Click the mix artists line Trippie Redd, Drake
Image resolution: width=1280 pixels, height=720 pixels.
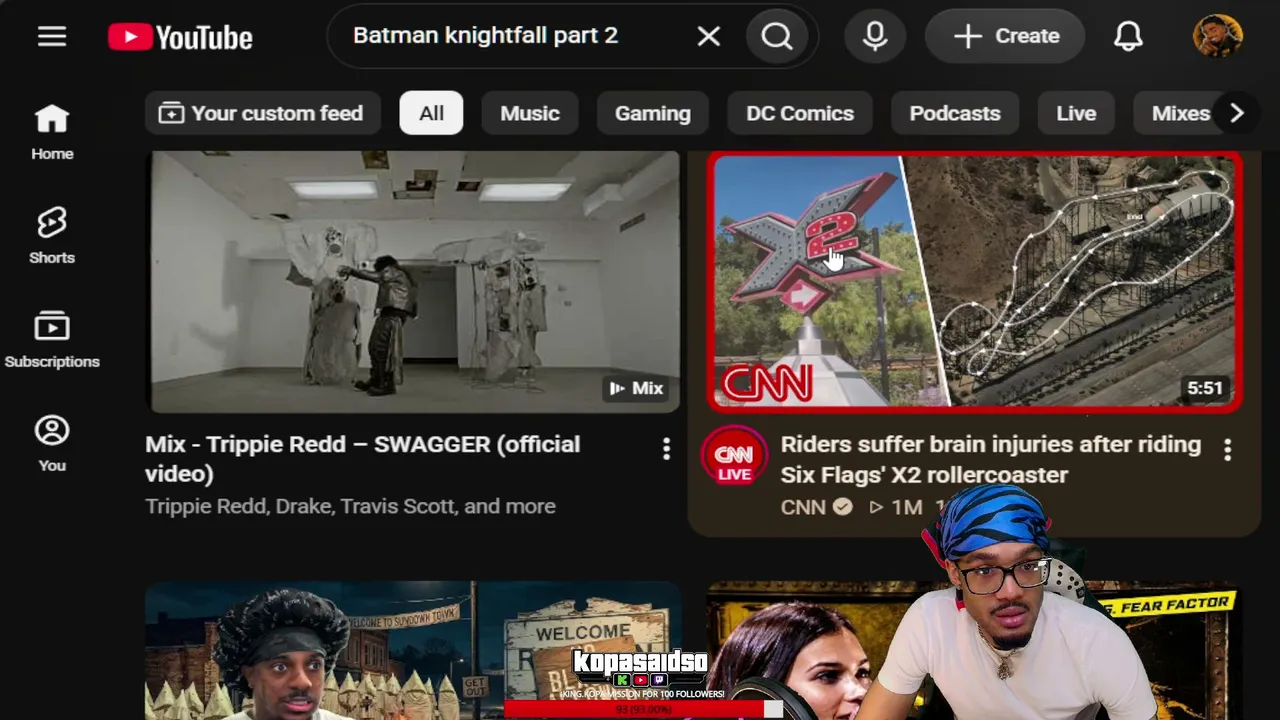(350, 506)
